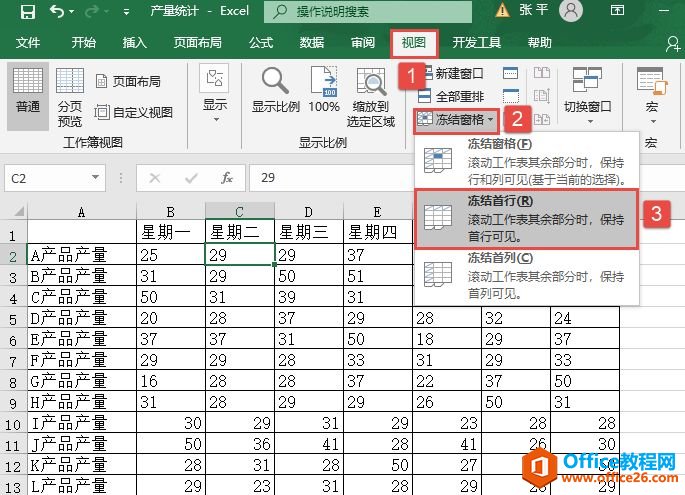This screenshot has height=495, width=685.
Task: Click the cancel X formula bar icon
Action: coord(155,178)
